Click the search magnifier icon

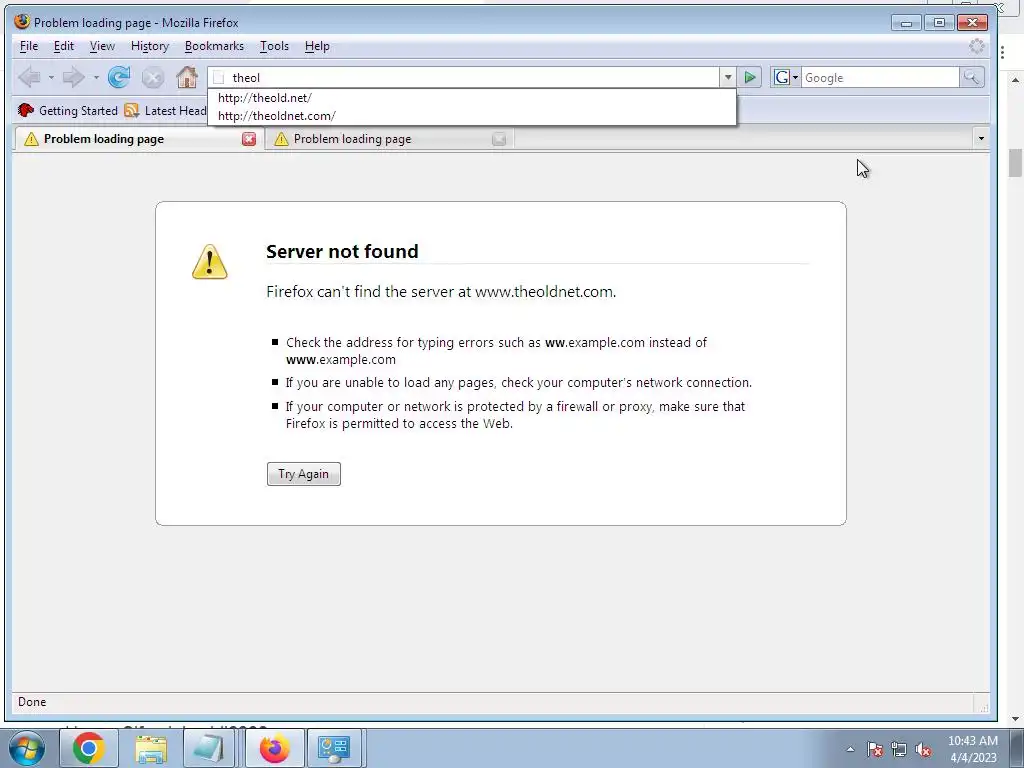tap(972, 78)
